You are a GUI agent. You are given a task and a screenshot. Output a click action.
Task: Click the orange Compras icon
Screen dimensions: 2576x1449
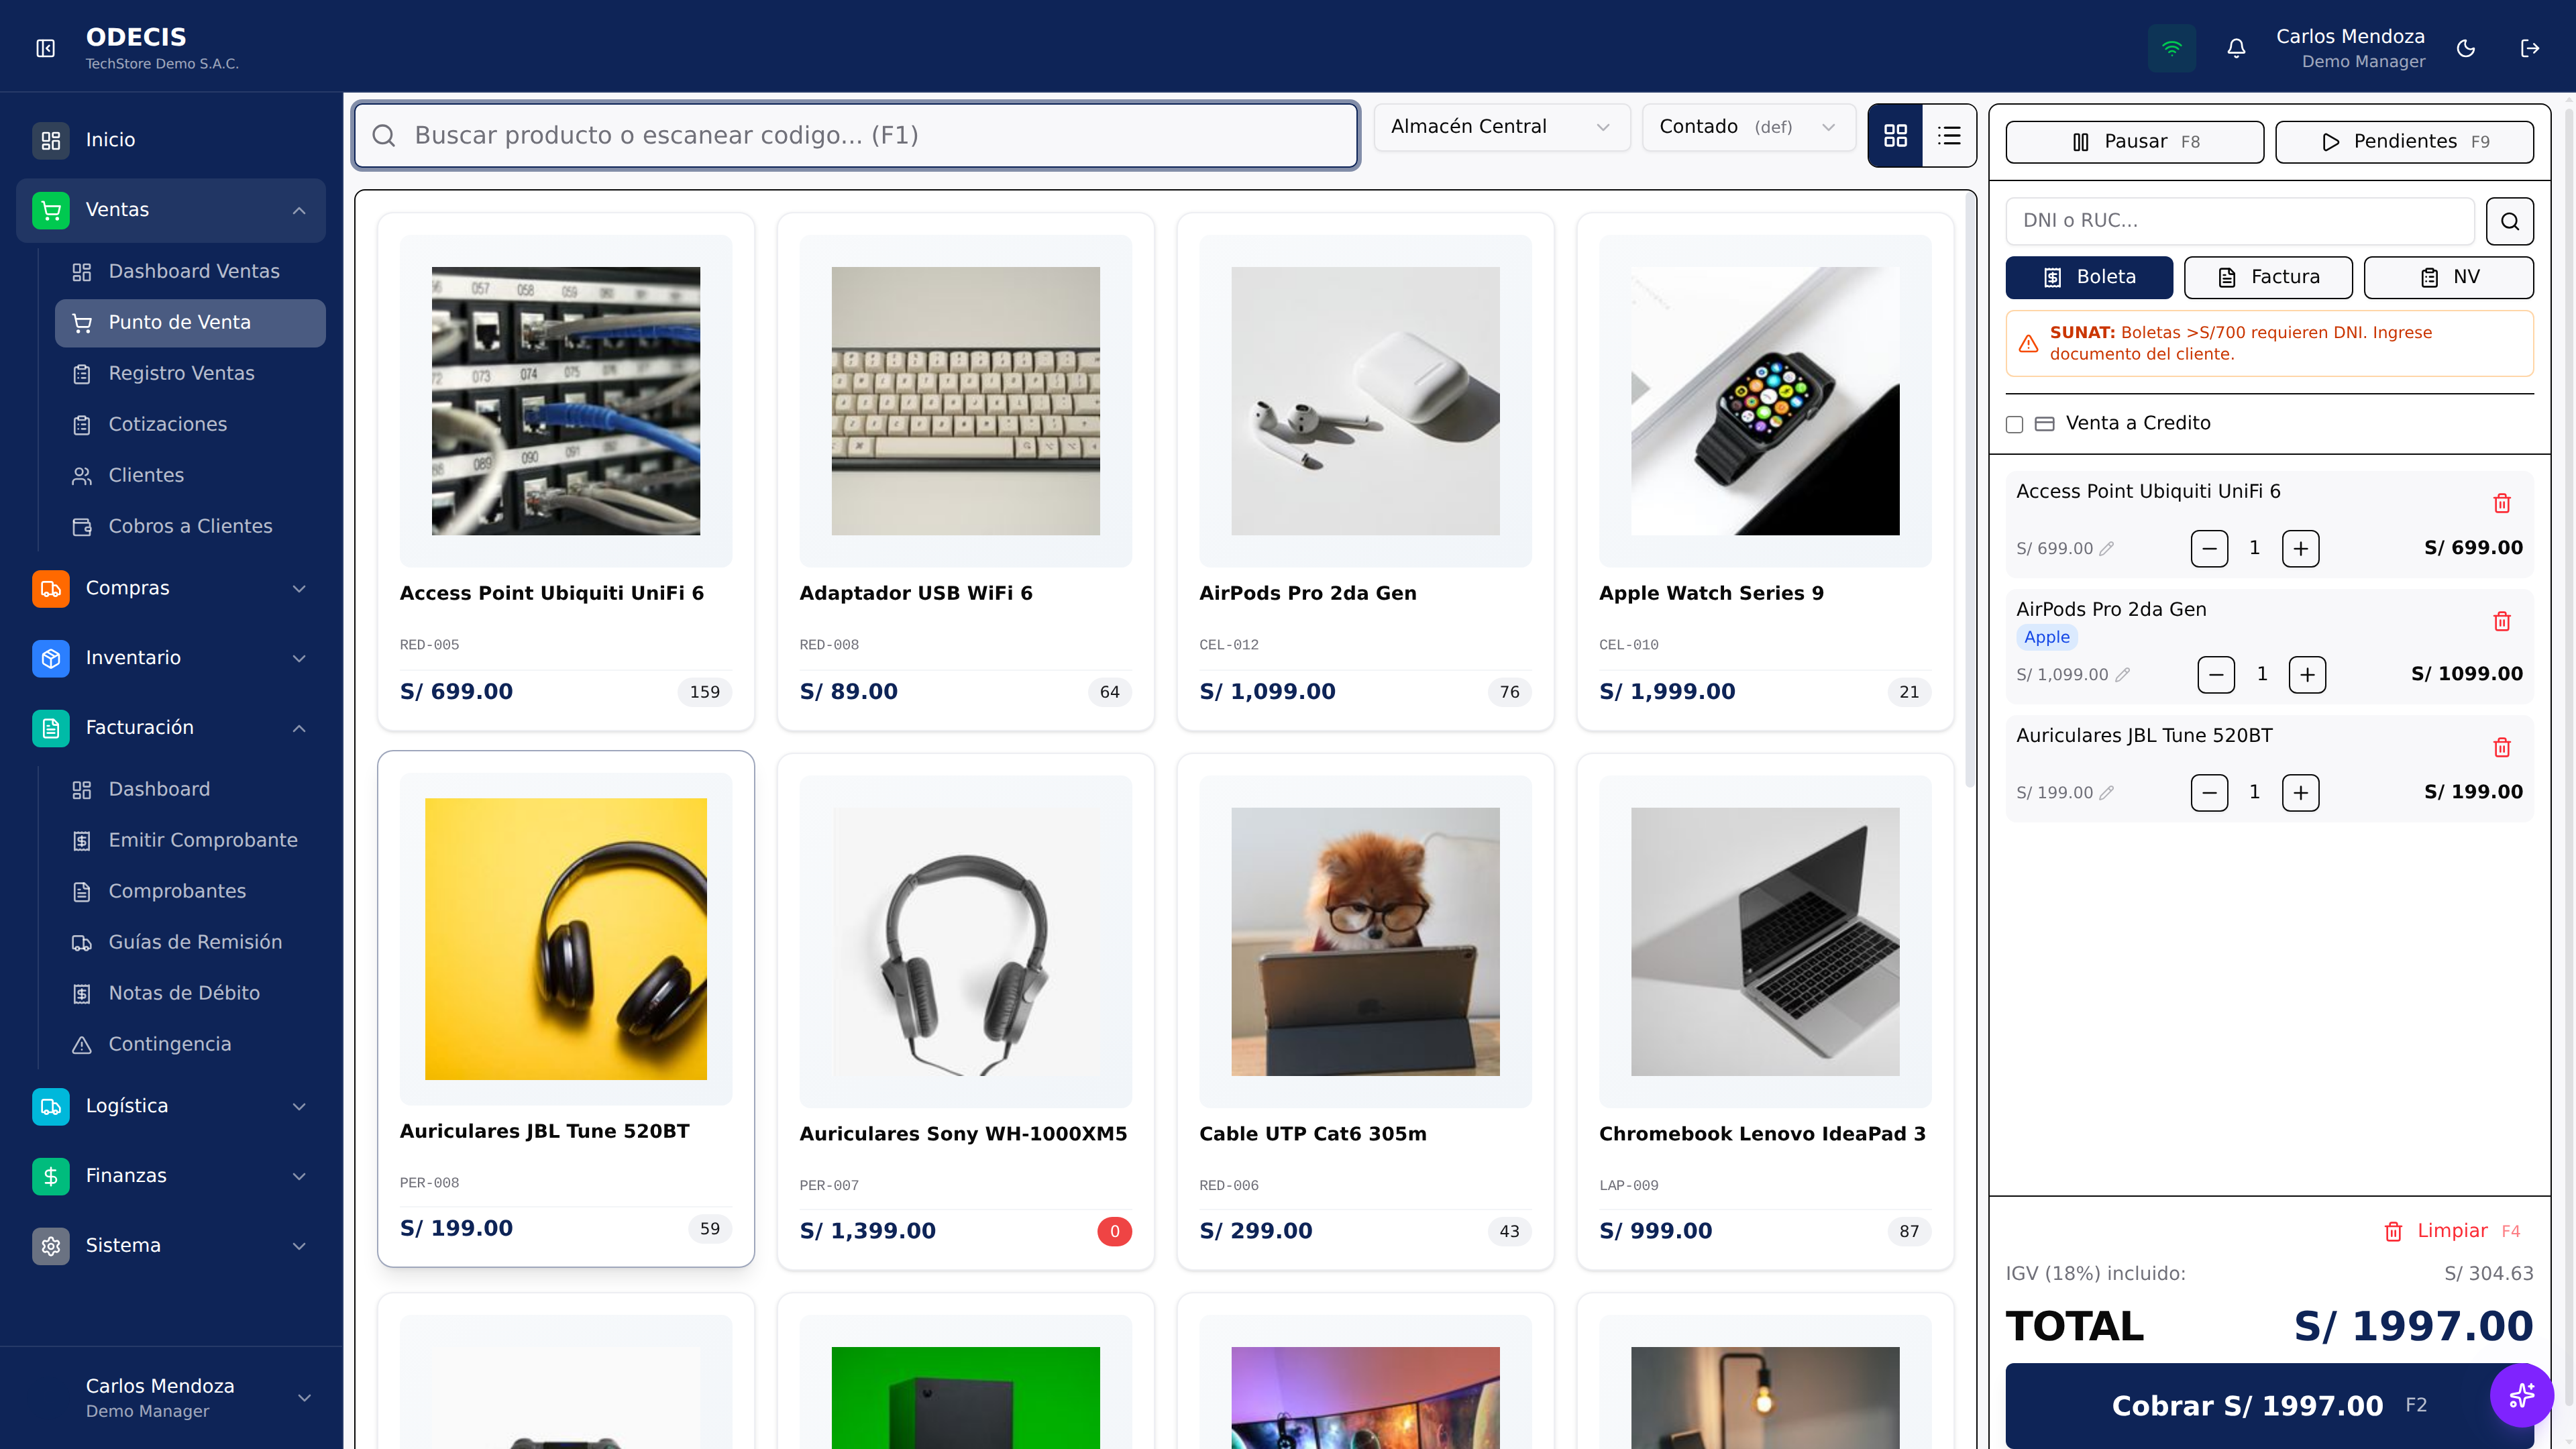(x=51, y=588)
